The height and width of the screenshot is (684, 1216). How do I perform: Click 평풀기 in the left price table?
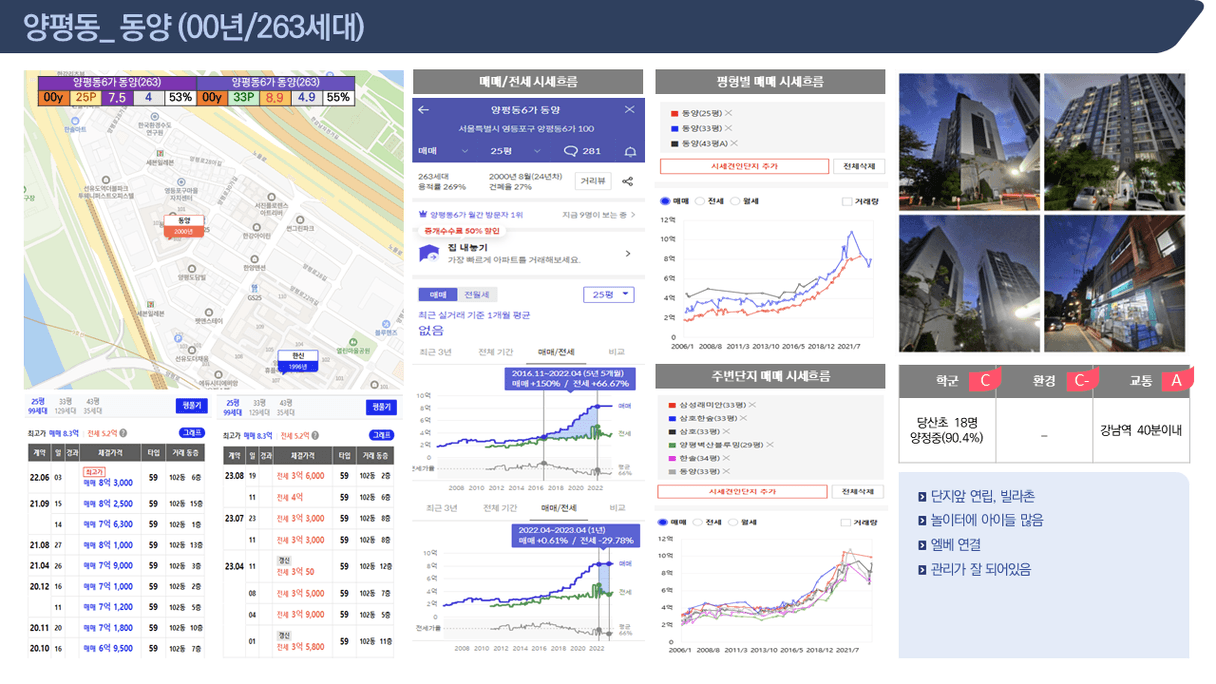[190, 406]
